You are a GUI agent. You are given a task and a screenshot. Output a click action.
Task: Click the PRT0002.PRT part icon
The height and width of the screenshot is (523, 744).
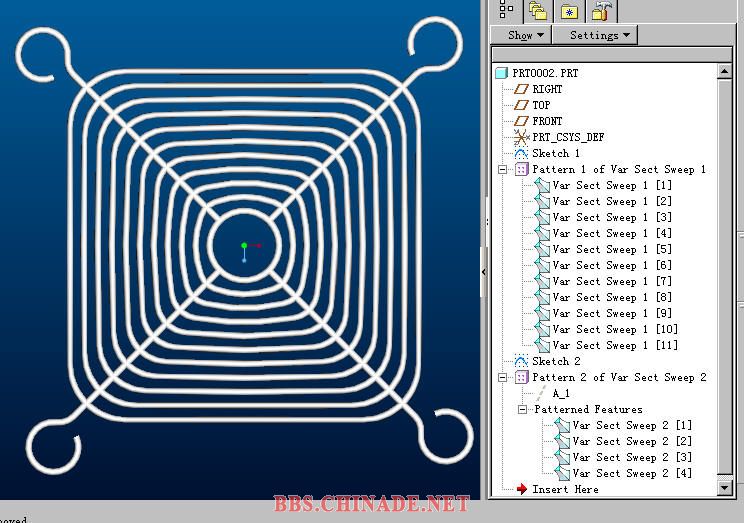(502, 73)
